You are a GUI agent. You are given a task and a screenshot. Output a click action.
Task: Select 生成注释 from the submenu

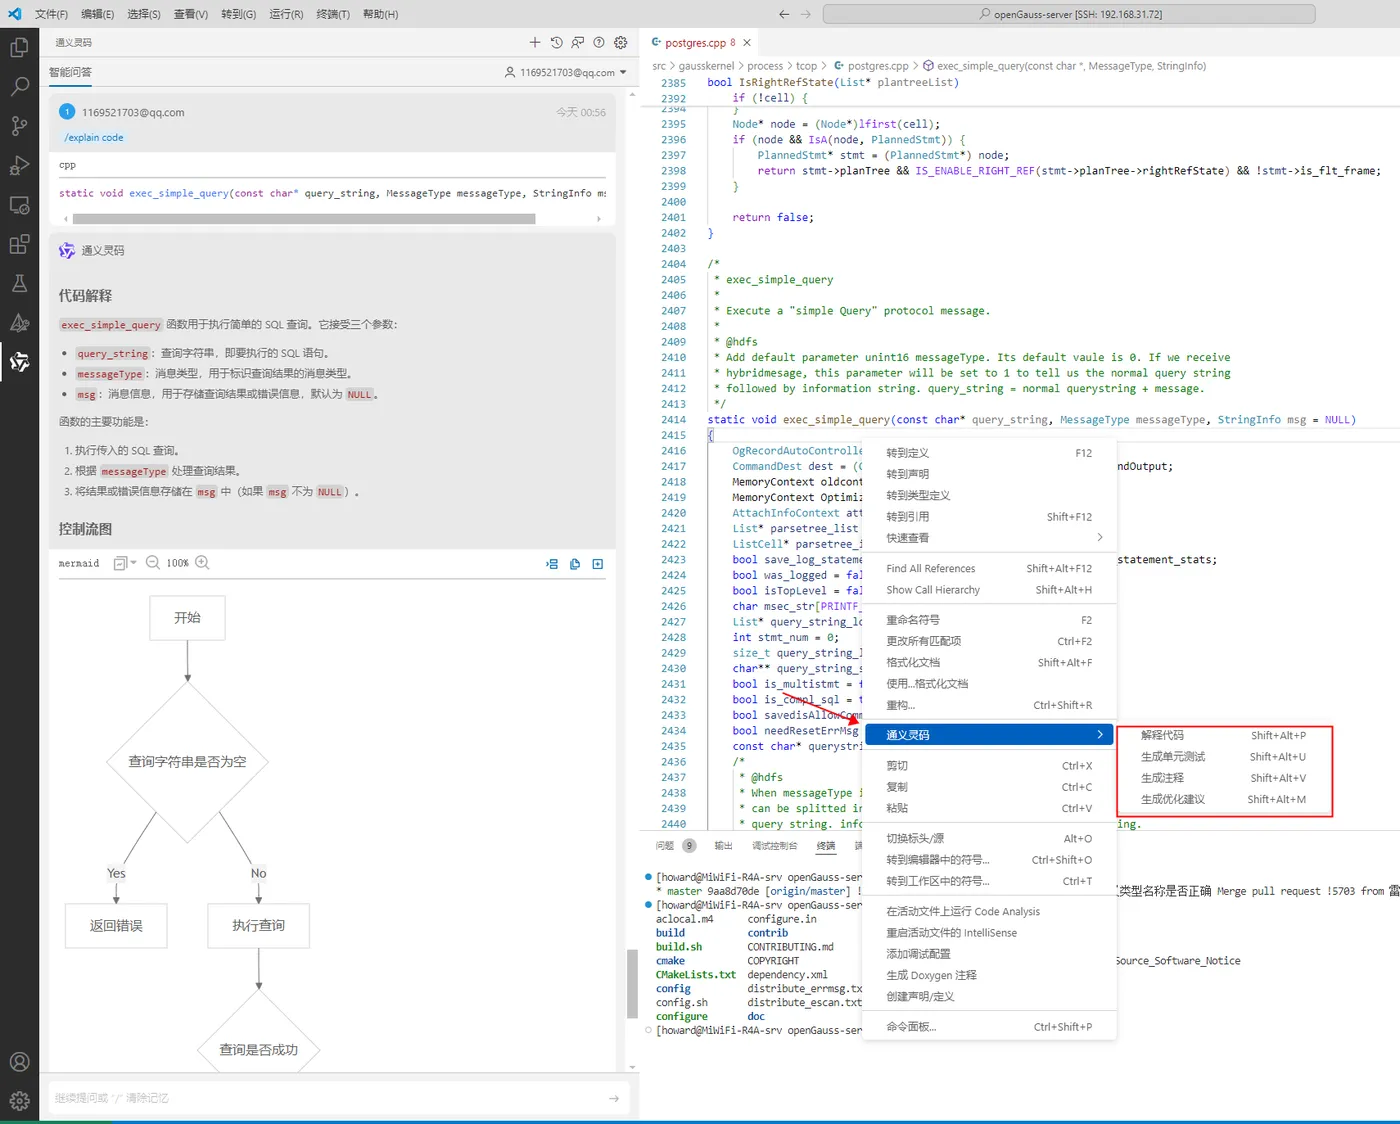1224,778
